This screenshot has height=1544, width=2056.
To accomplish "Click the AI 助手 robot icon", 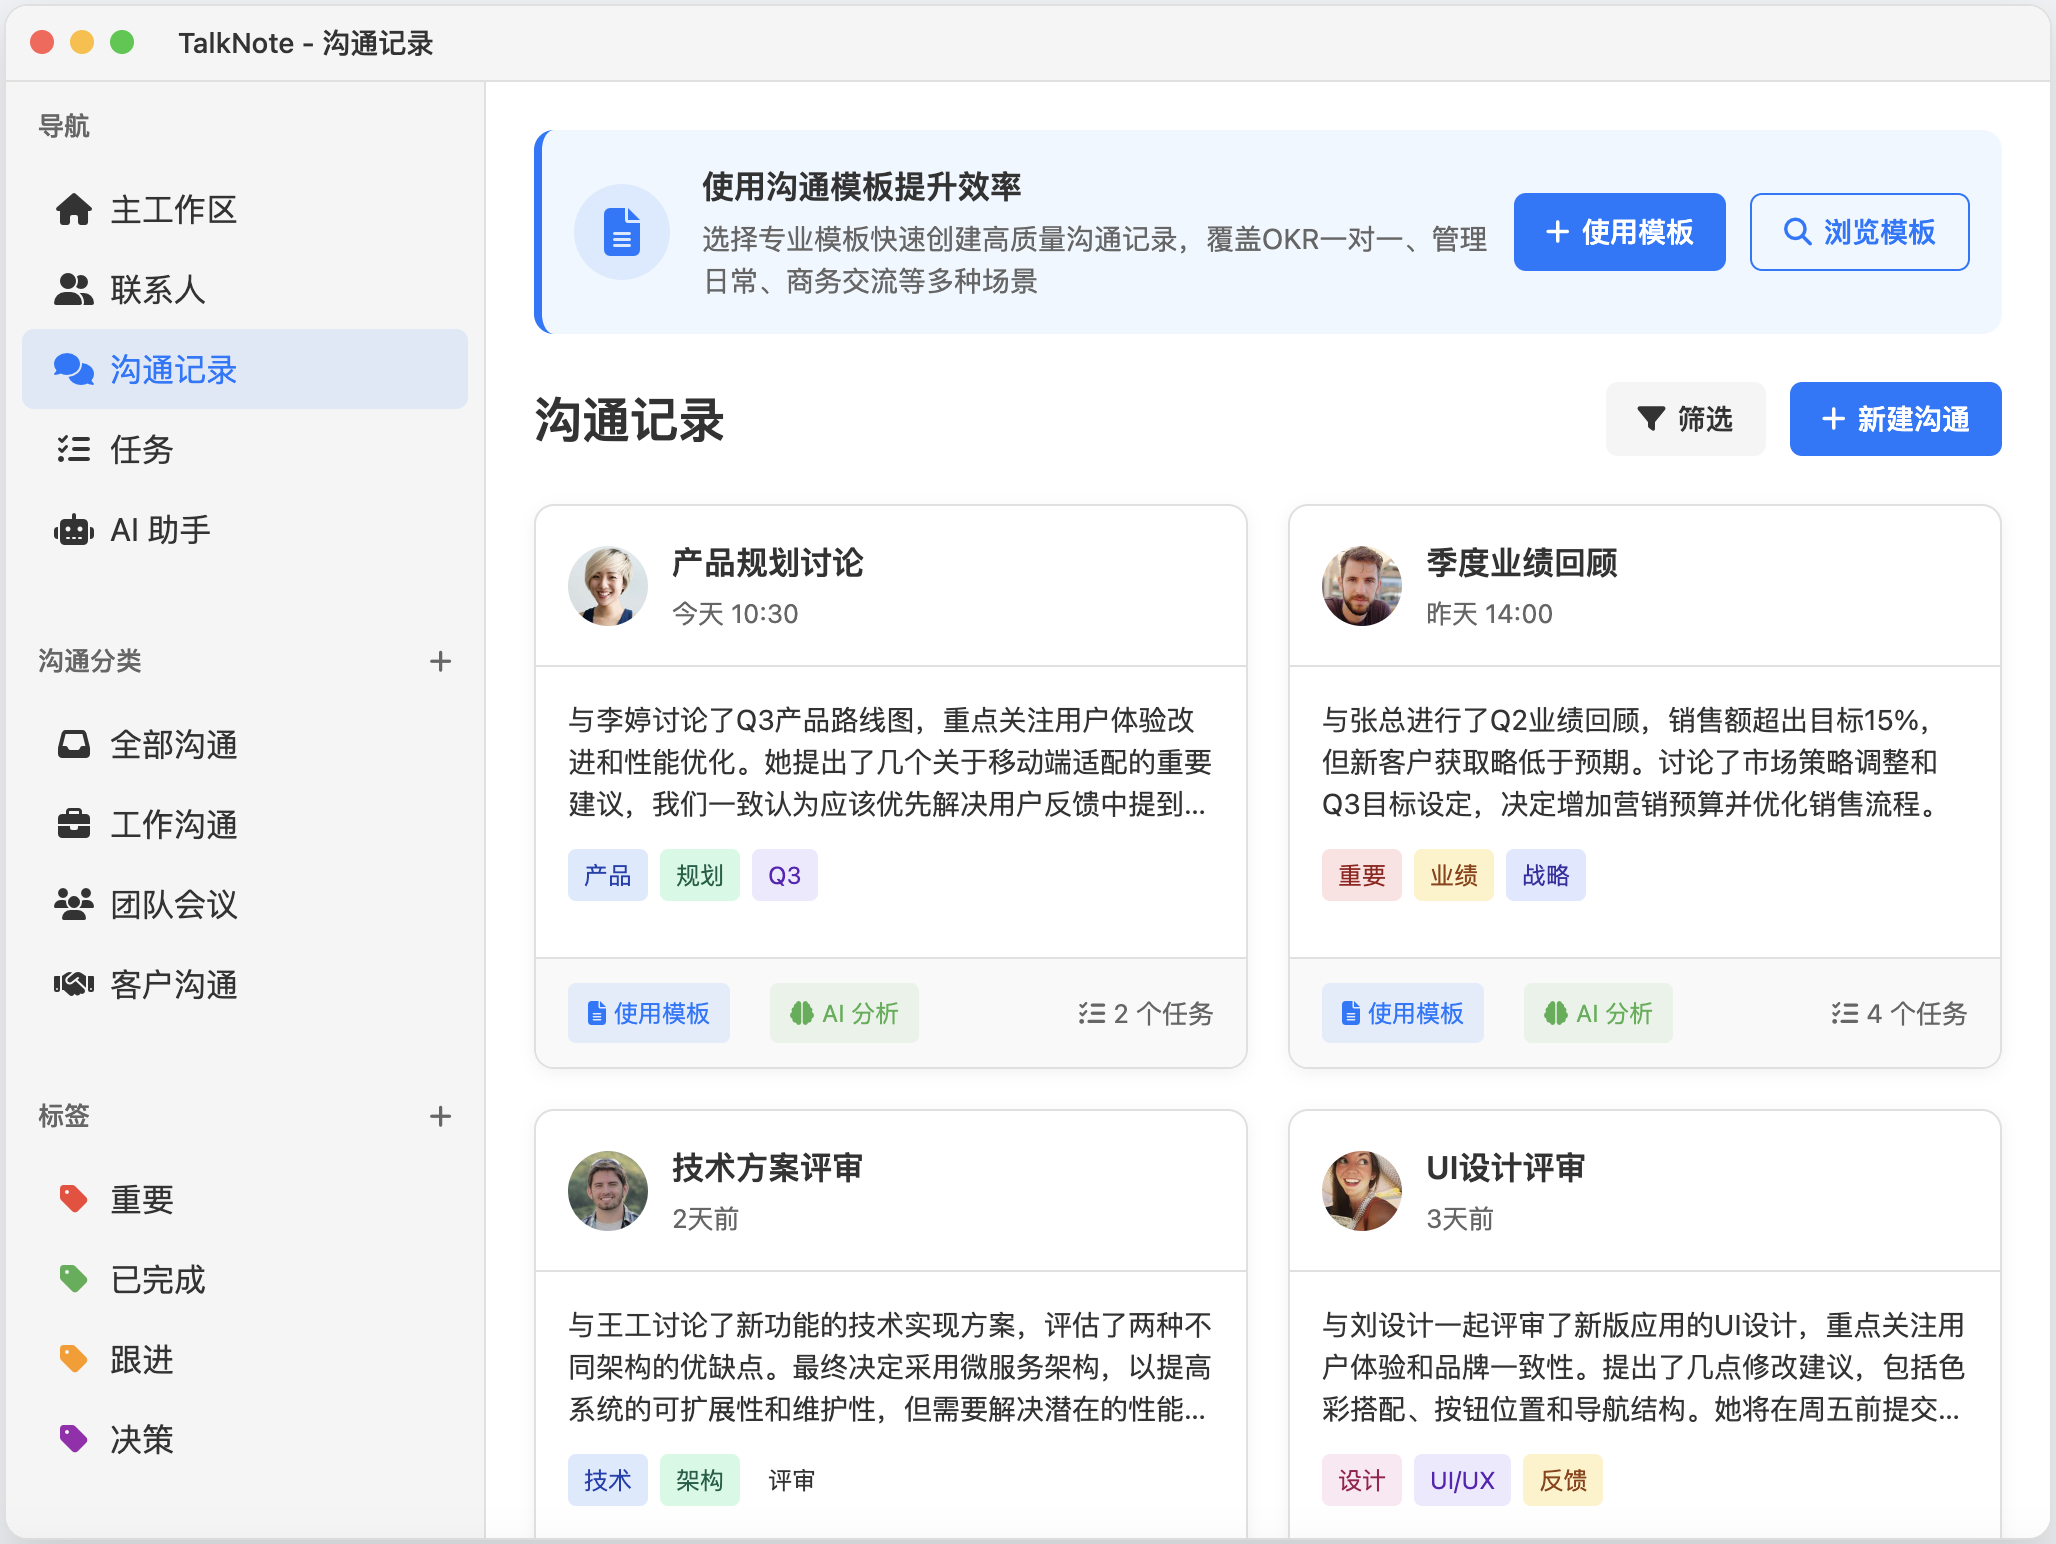I will [73, 530].
